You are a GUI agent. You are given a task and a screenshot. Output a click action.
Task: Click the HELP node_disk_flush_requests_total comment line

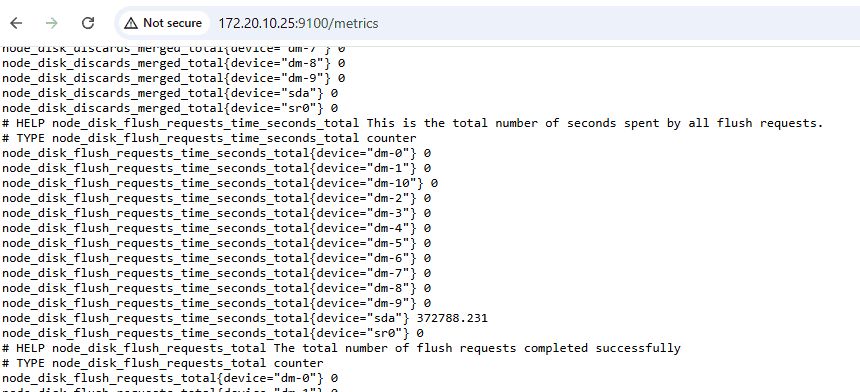click(x=341, y=348)
